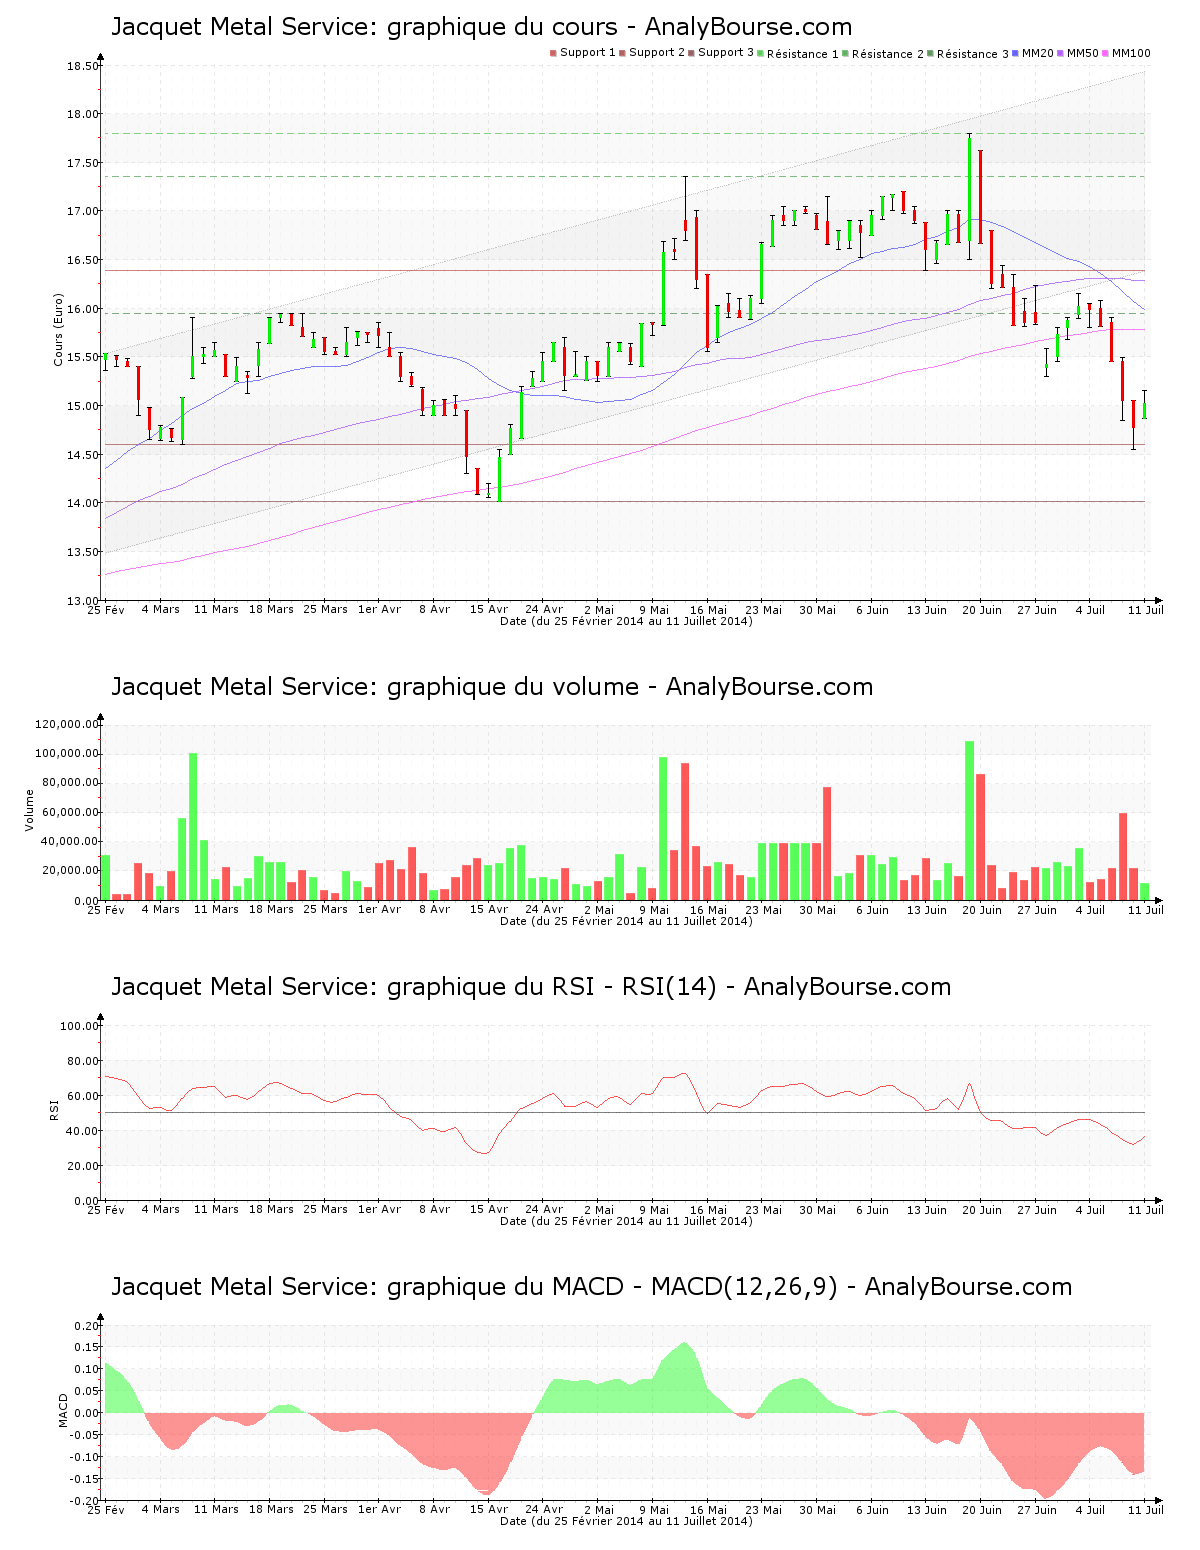Click '1er Avr' date under the volume chart
1200x1550 pixels.
point(379,910)
